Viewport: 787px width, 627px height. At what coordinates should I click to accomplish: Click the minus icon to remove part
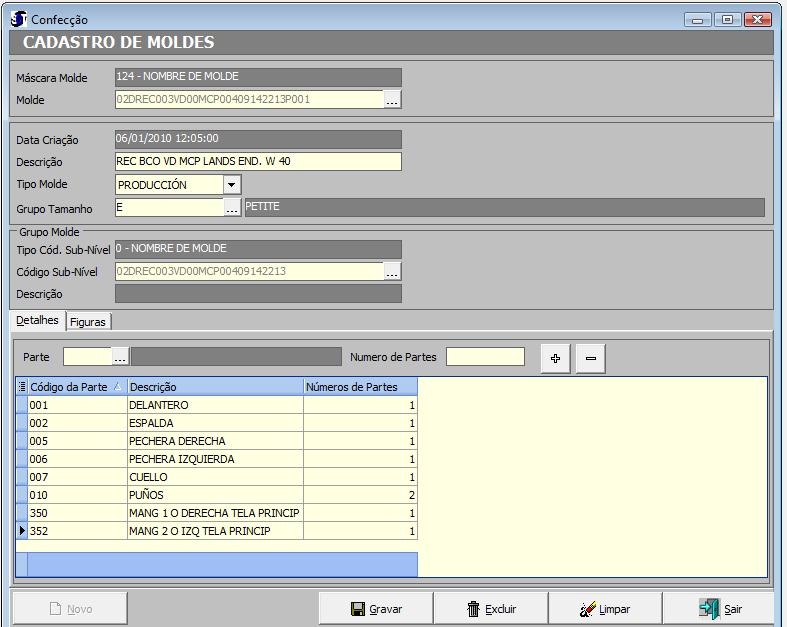590,358
